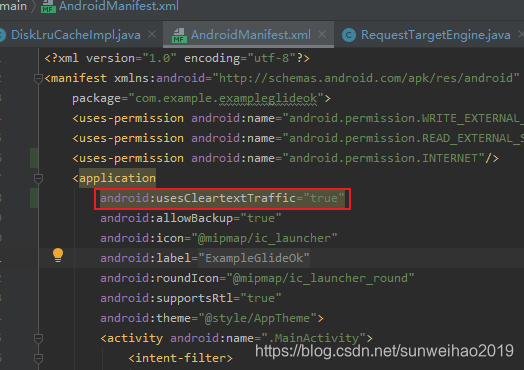
Task: Click the READ_EXTERNAL permission line
Action: [298, 138]
